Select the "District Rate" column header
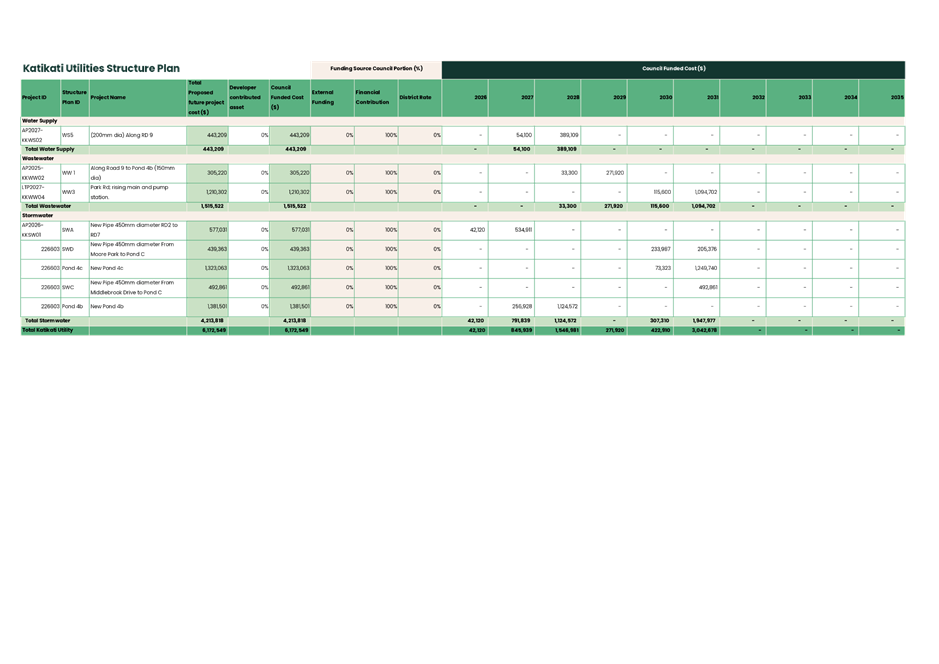 [415, 97]
